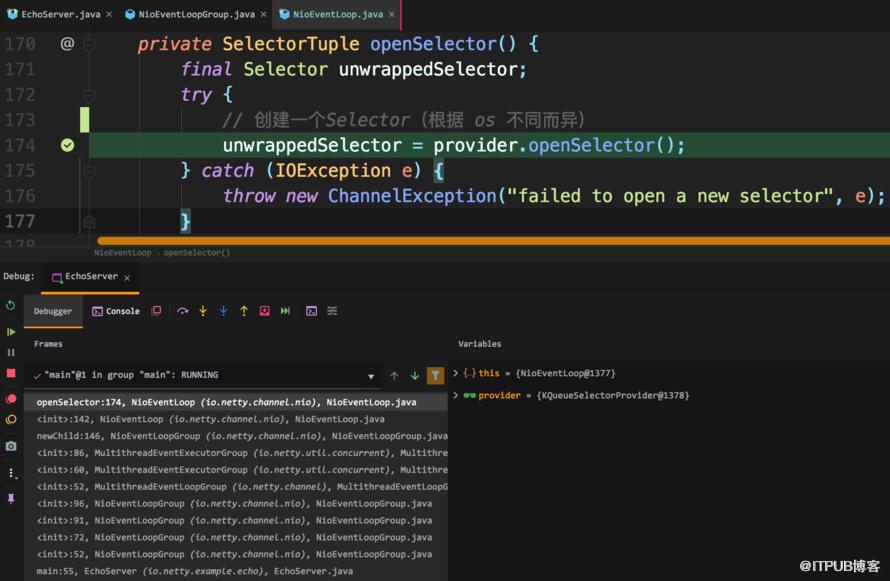The height and width of the screenshot is (581, 890).
Task: Select the main:55 EchoServer stack frame
Action: [236, 571]
